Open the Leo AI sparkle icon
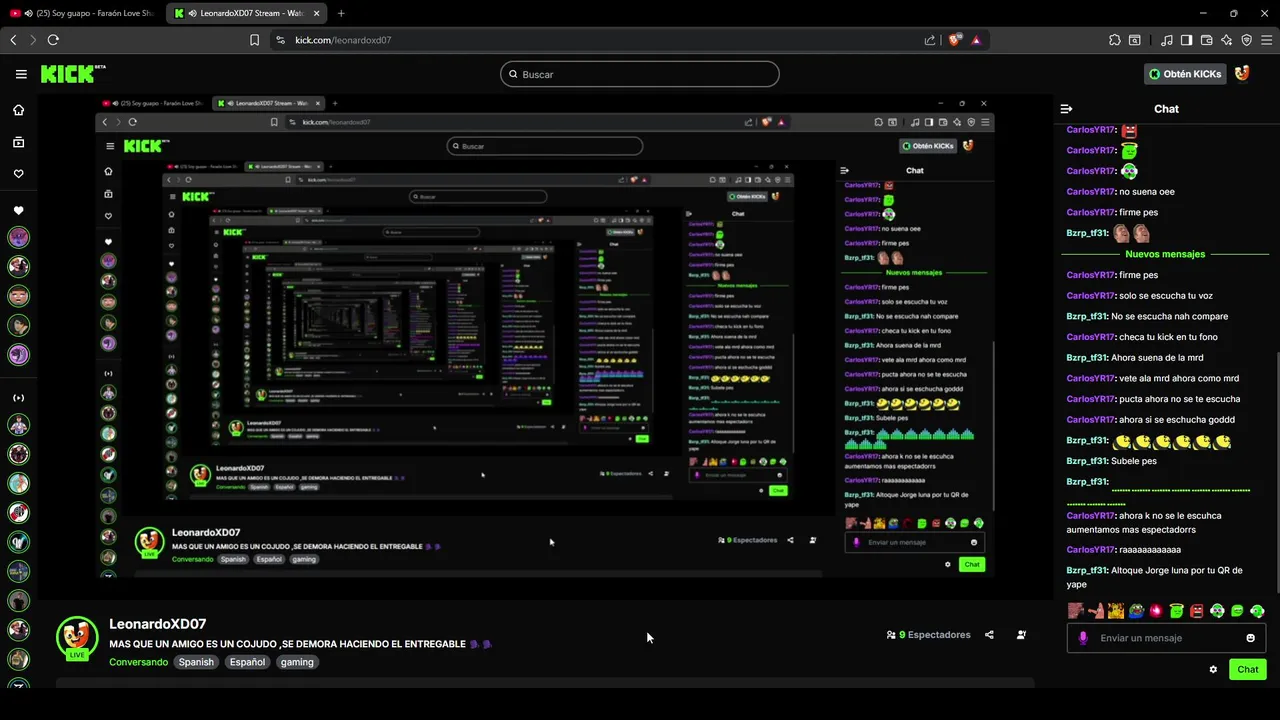 point(1226,40)
